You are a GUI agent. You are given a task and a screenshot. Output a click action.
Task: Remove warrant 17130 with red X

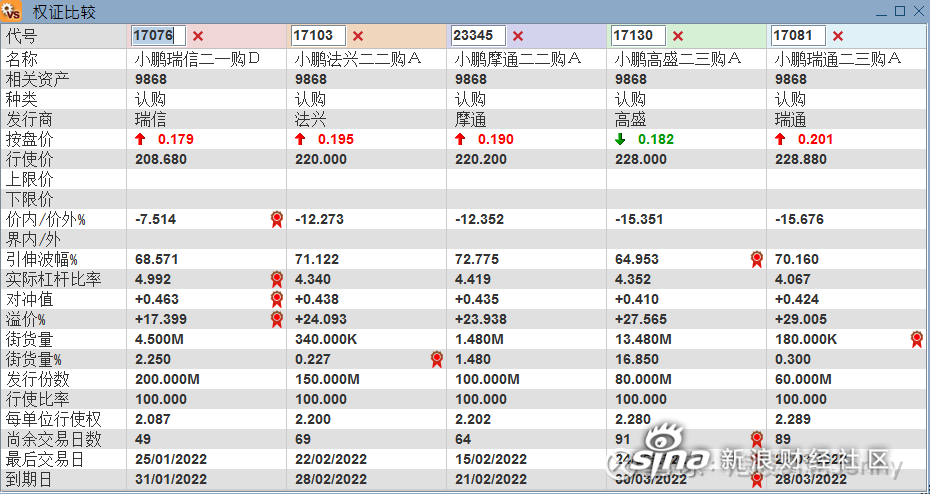[x=678, y=36]
